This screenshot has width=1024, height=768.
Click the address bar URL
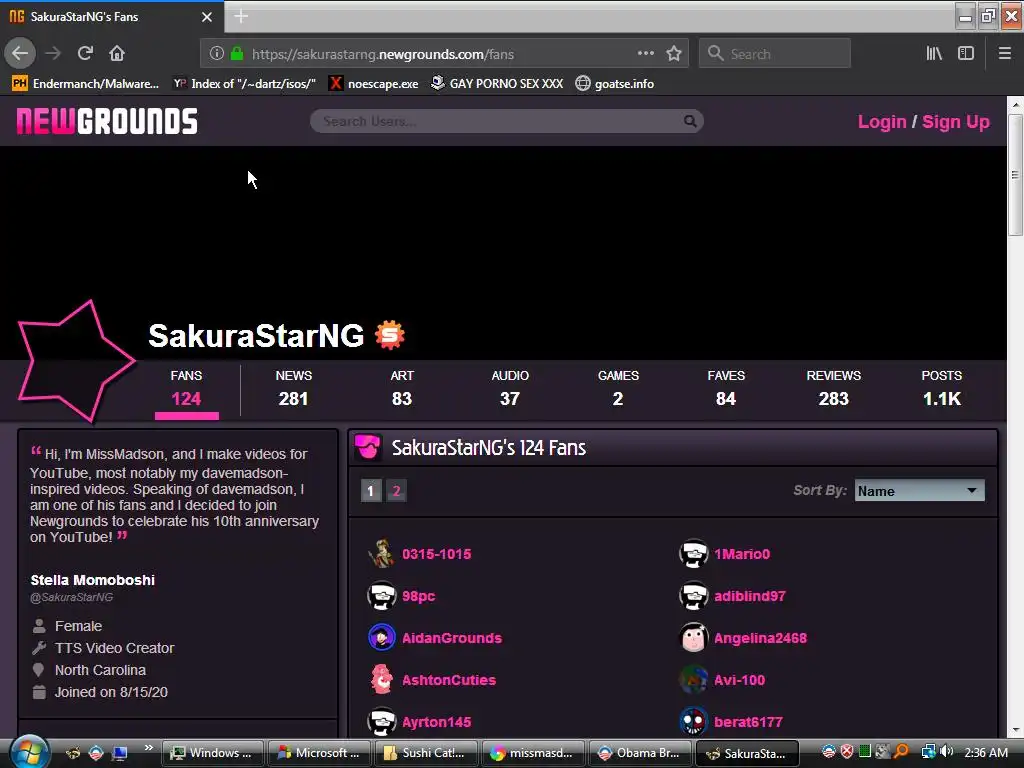tap(383, 54)
